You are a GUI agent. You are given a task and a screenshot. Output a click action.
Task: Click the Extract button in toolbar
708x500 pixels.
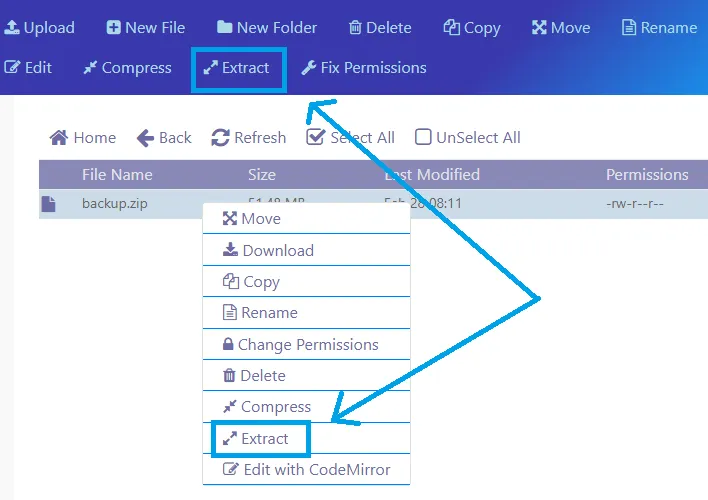click(x=237, y=68)
